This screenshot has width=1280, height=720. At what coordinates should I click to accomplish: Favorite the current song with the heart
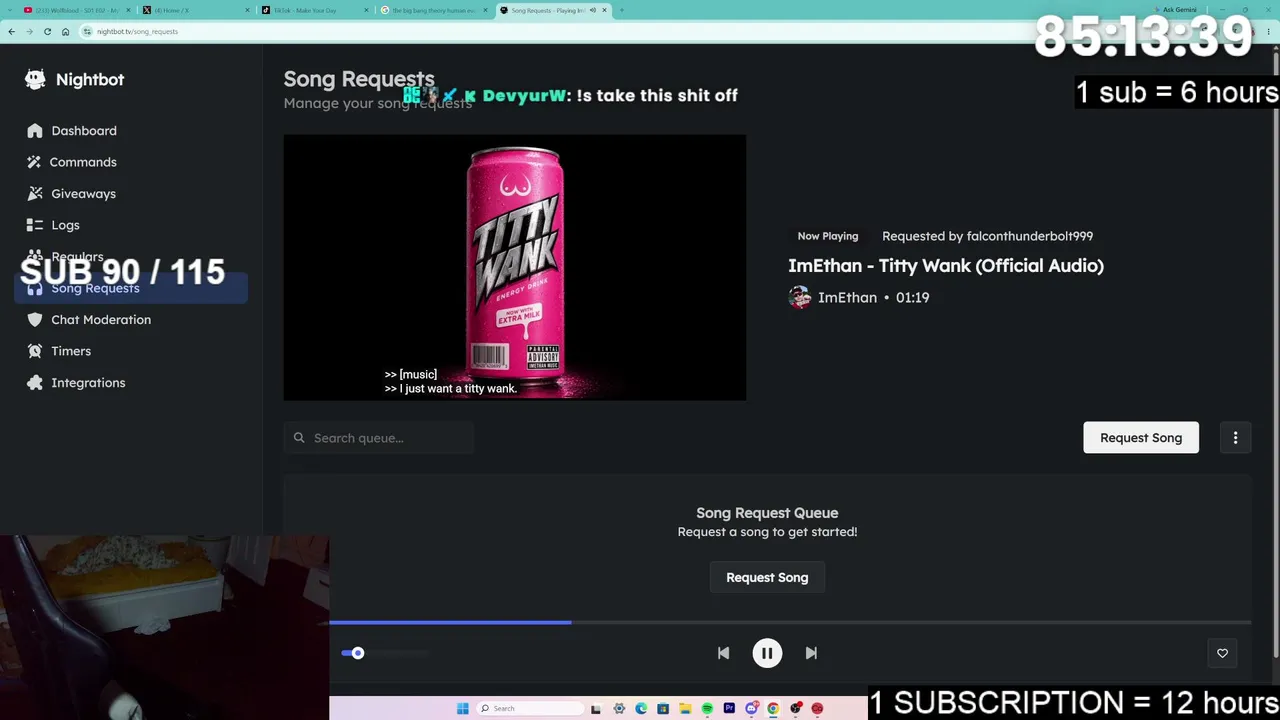1222,653
